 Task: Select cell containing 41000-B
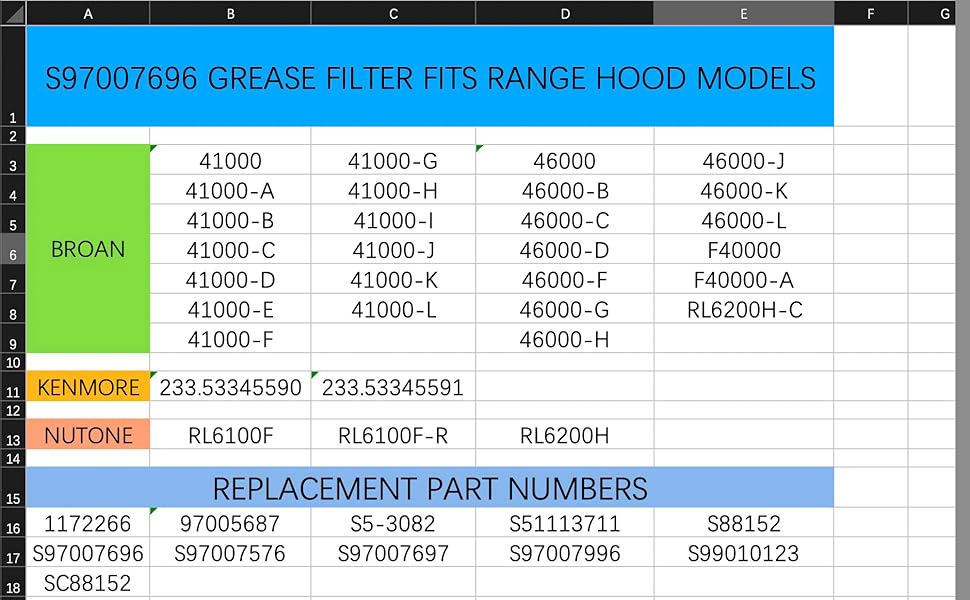[x=230, y=220]
